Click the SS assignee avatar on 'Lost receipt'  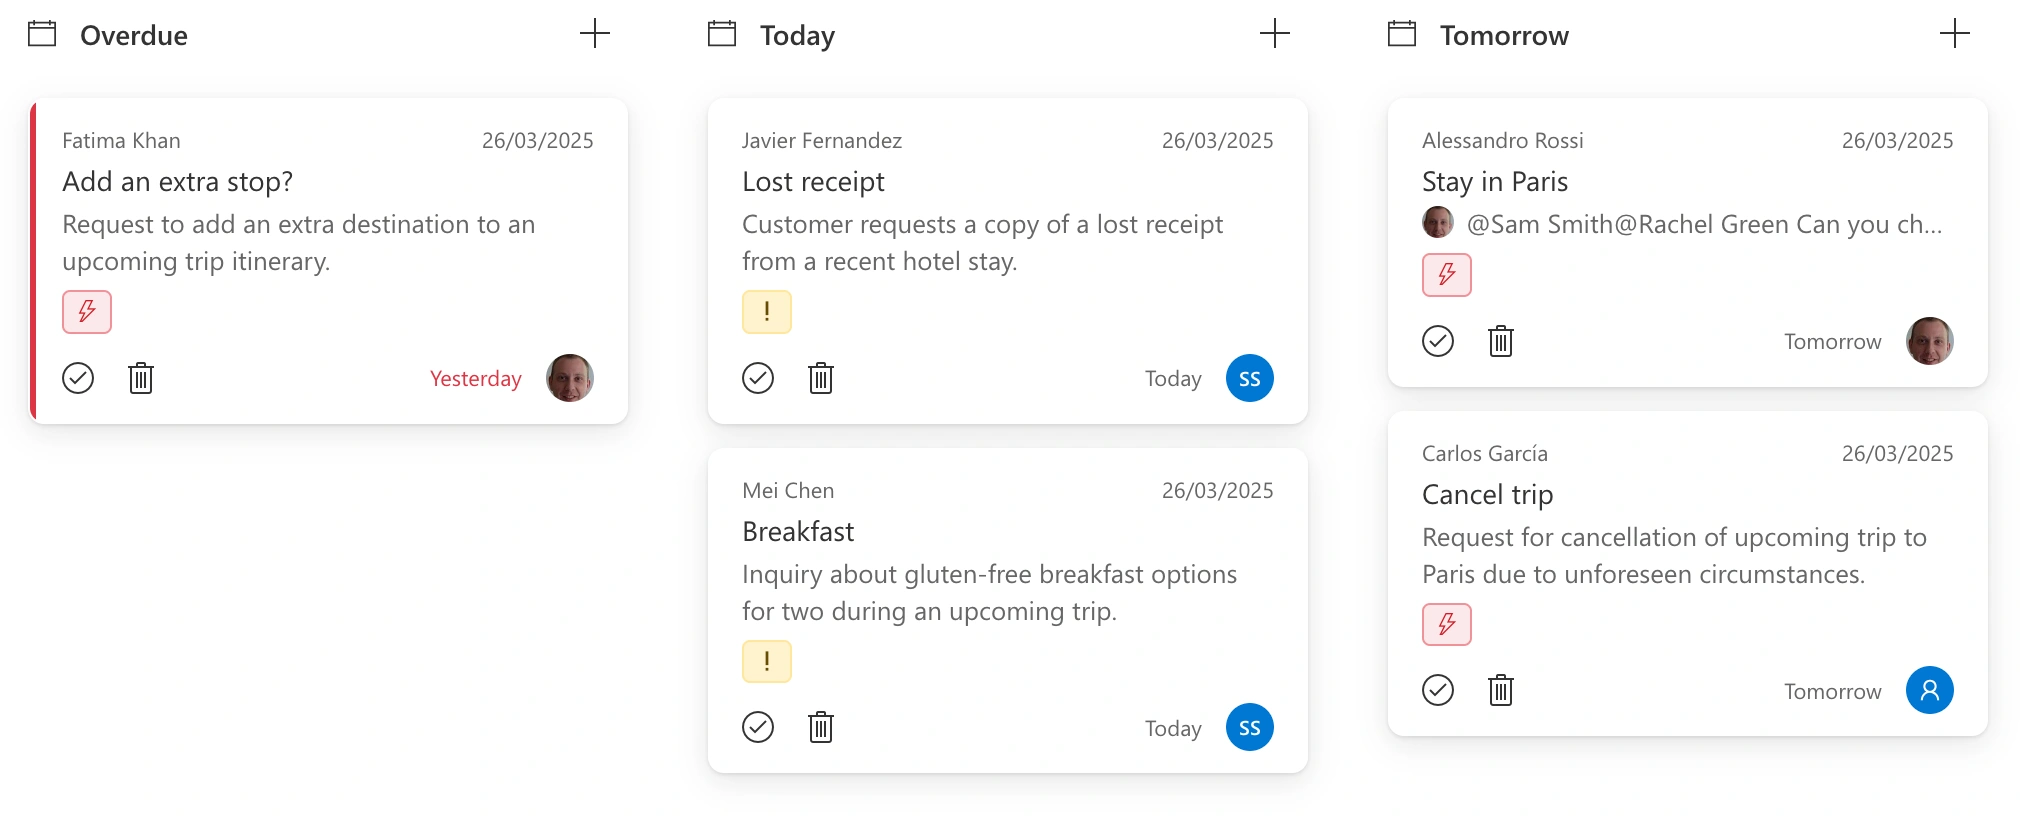(1250, 378)
